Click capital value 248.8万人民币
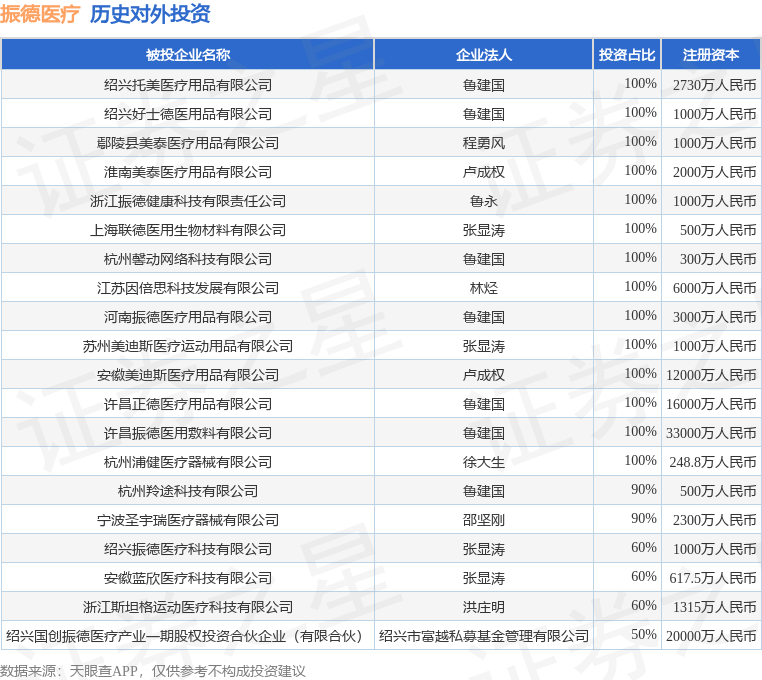 click(713, 462)
